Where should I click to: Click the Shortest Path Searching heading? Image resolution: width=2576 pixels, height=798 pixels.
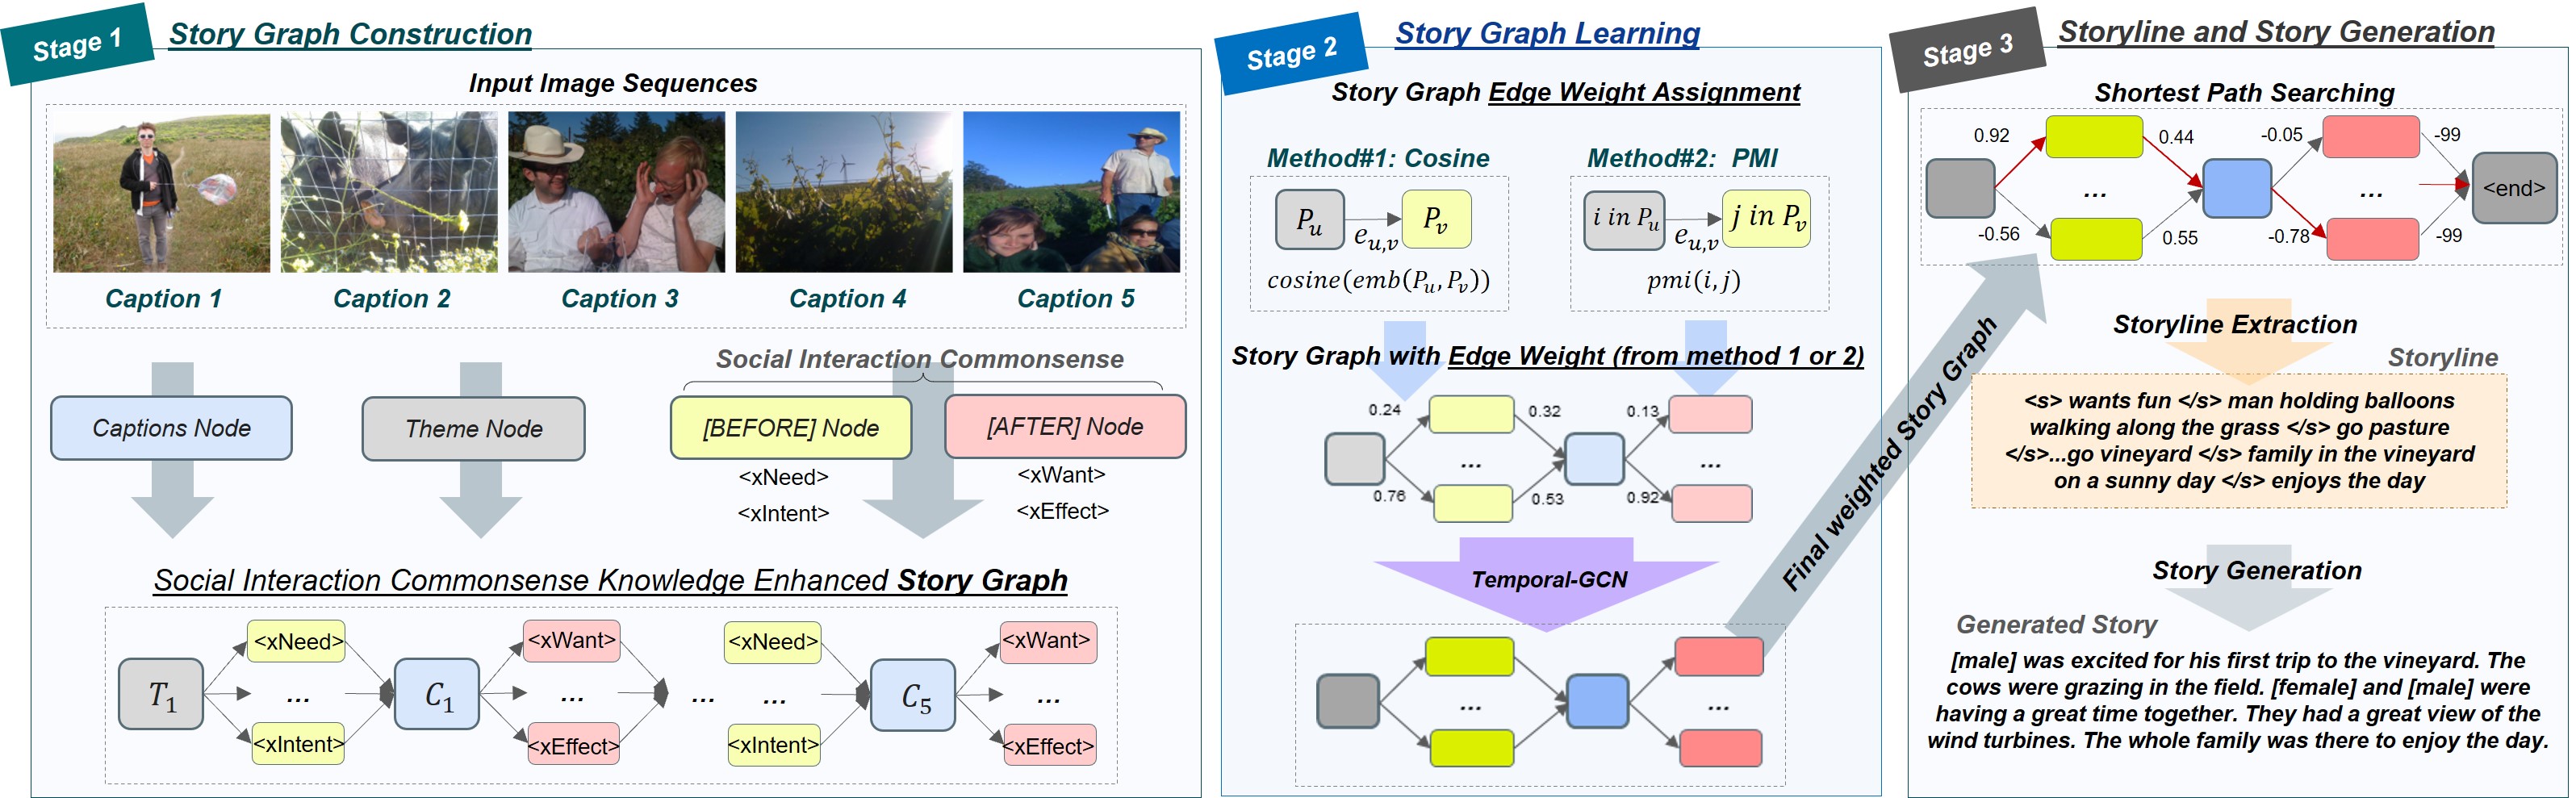click(x=2244, y=93)
